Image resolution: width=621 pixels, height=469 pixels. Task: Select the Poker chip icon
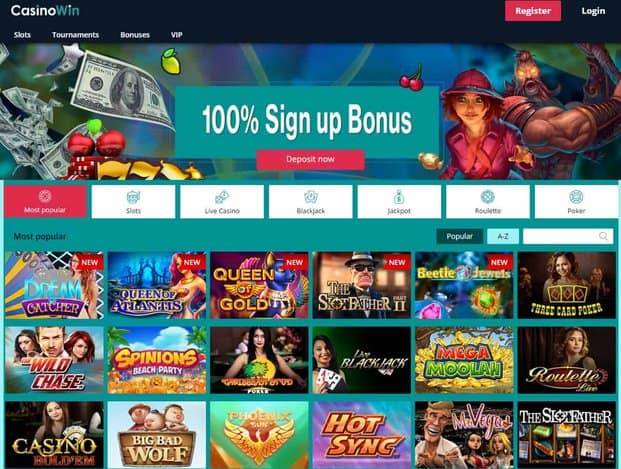coord(576,196)
